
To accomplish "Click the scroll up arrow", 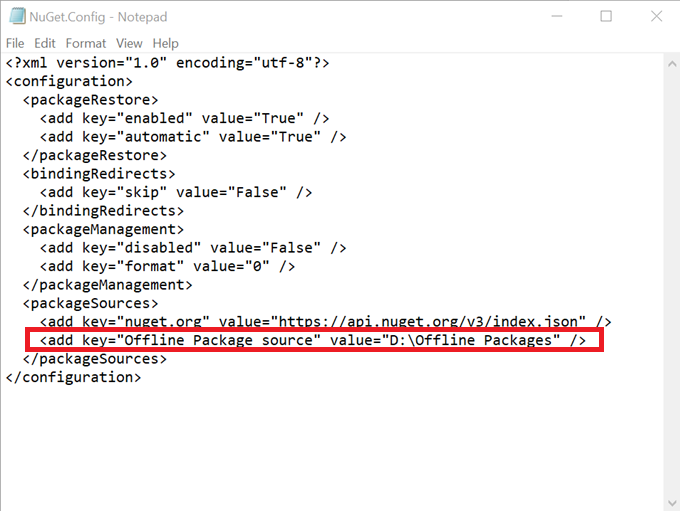I will [672, 64].
